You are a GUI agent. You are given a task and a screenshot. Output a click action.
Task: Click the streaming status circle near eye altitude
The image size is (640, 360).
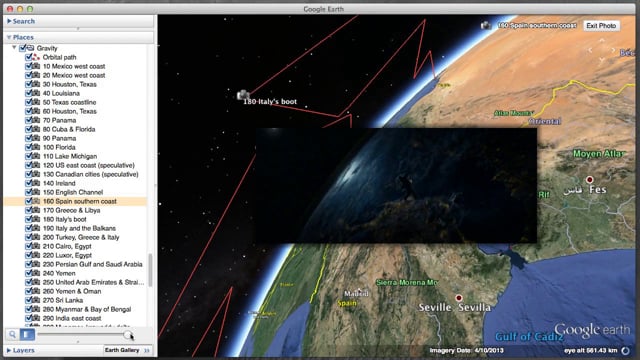pyautogui.click(x=625, y=351)
